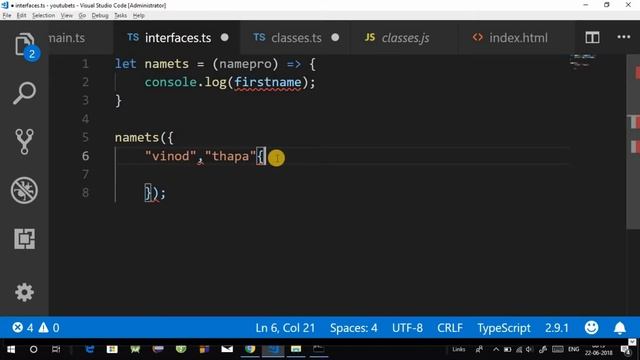Image resolution: width=640 pixels, height=360 pixels.
Task: Click the minimap code preview
Action: pyautogui.click(x=582, y=61)
